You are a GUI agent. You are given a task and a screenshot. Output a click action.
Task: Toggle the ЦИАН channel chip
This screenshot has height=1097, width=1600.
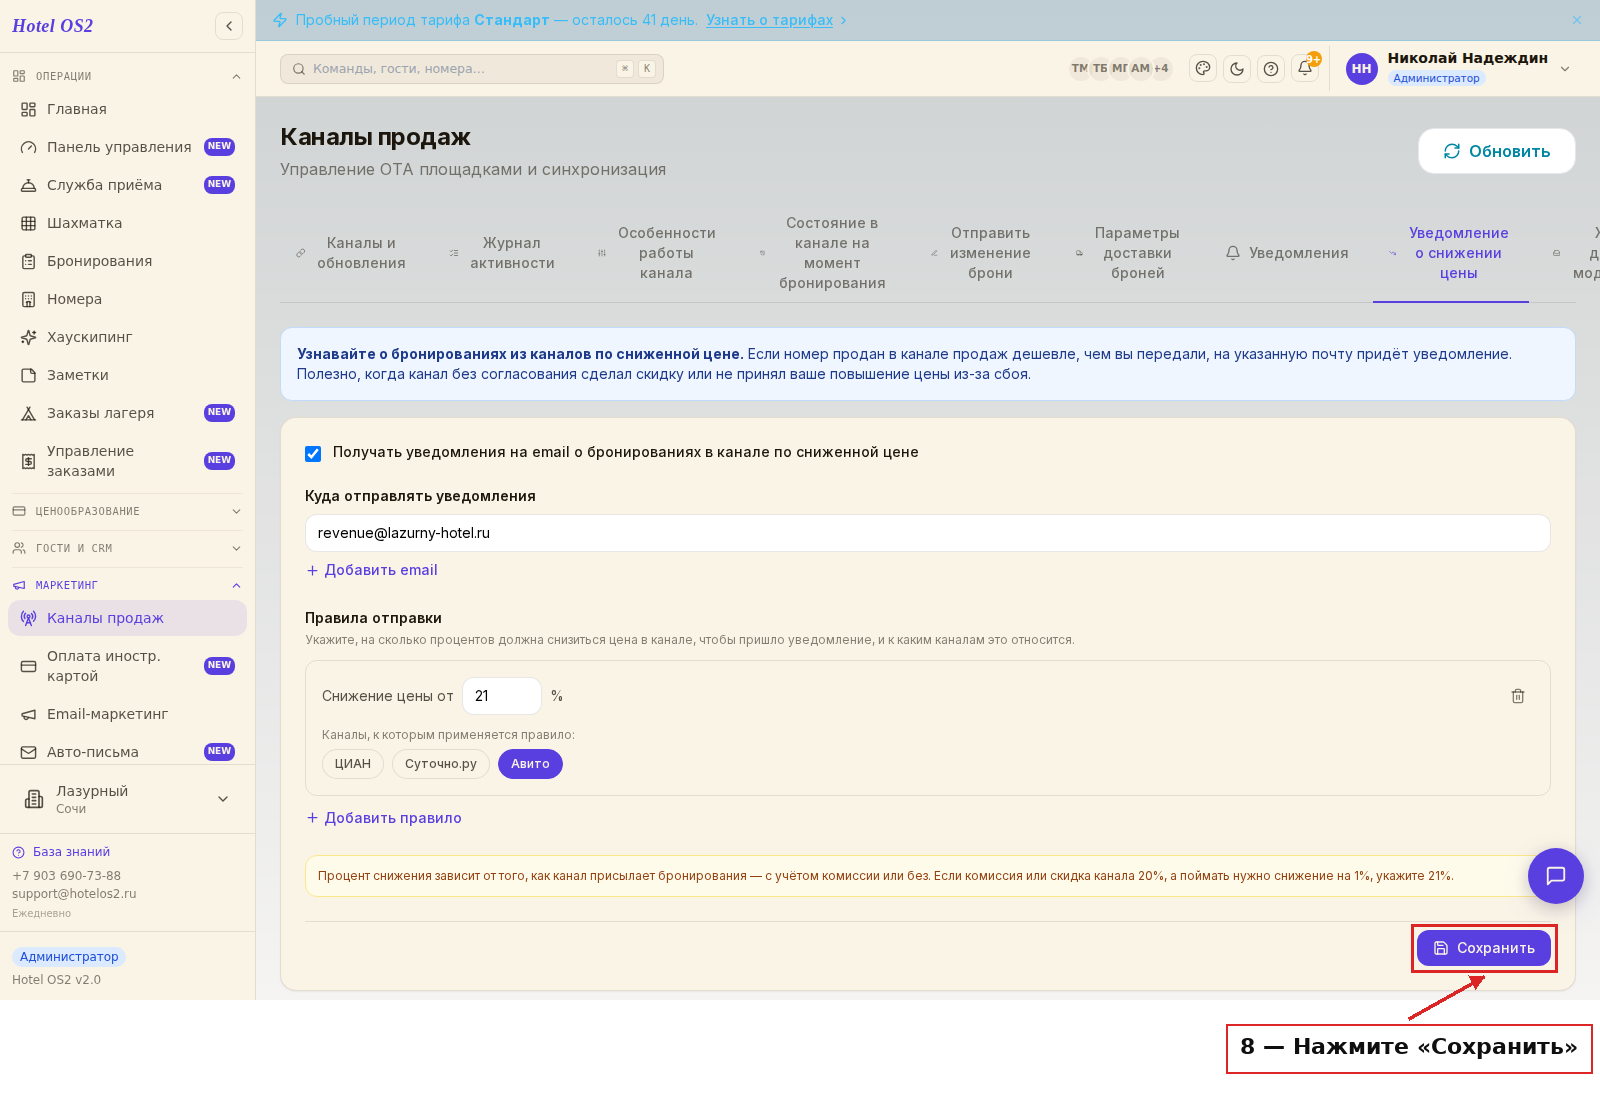tap(353, 764)
